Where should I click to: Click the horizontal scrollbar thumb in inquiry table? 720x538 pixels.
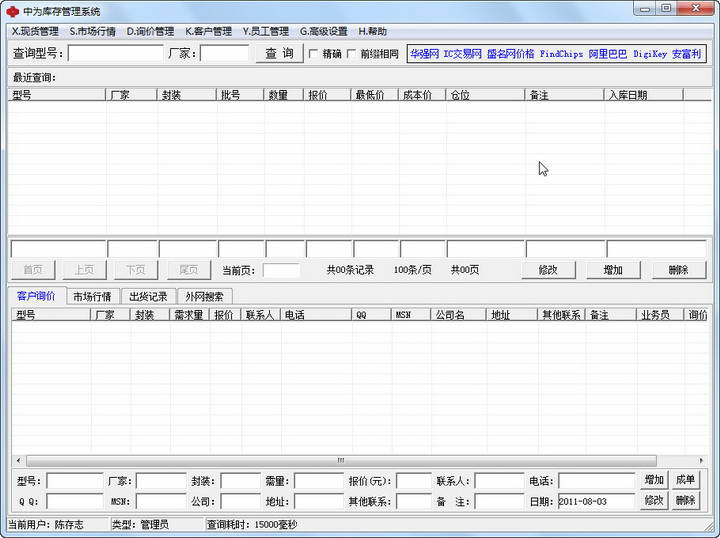340,460
